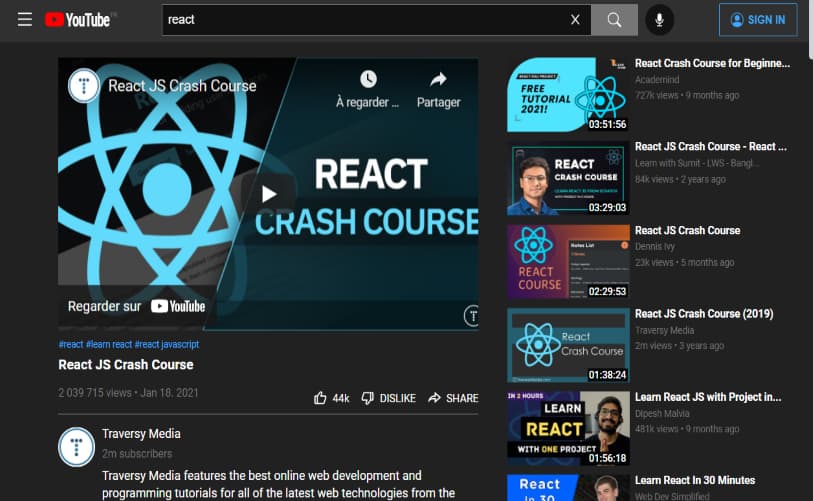Click the SHARE button below video

[x=453, y=398]
